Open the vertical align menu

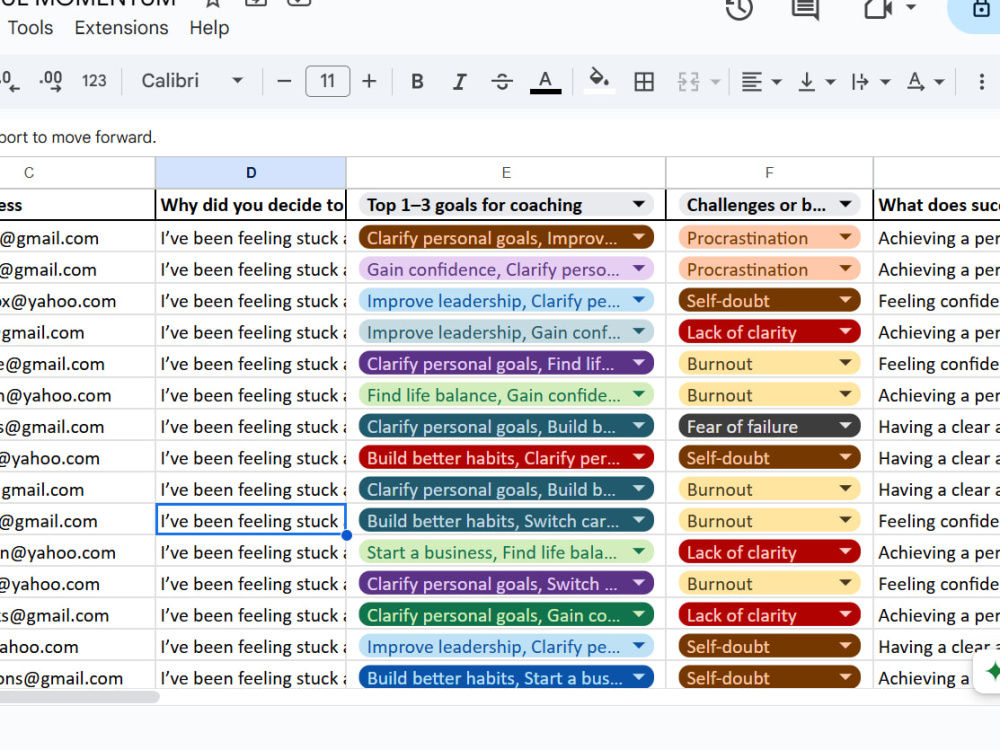(816, 82)
